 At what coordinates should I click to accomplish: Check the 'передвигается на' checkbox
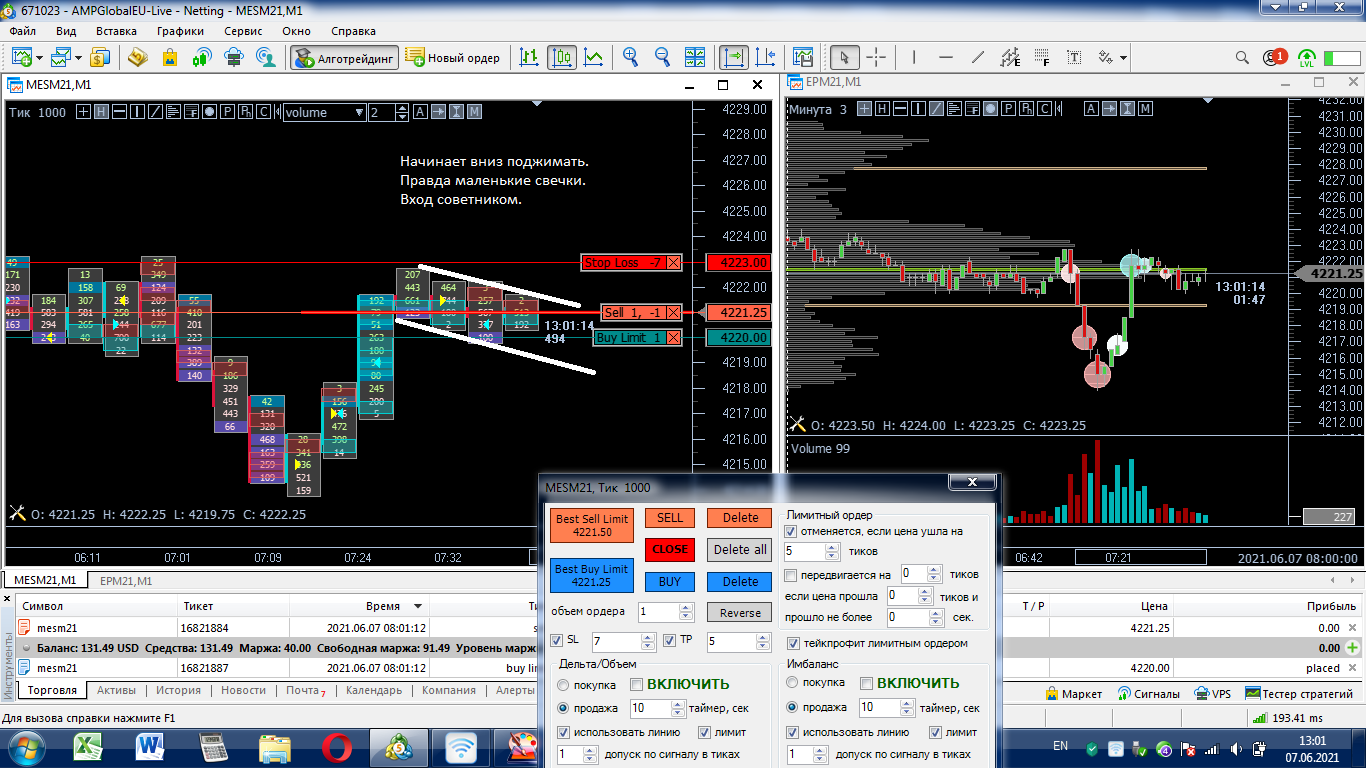tap(792, 575)
